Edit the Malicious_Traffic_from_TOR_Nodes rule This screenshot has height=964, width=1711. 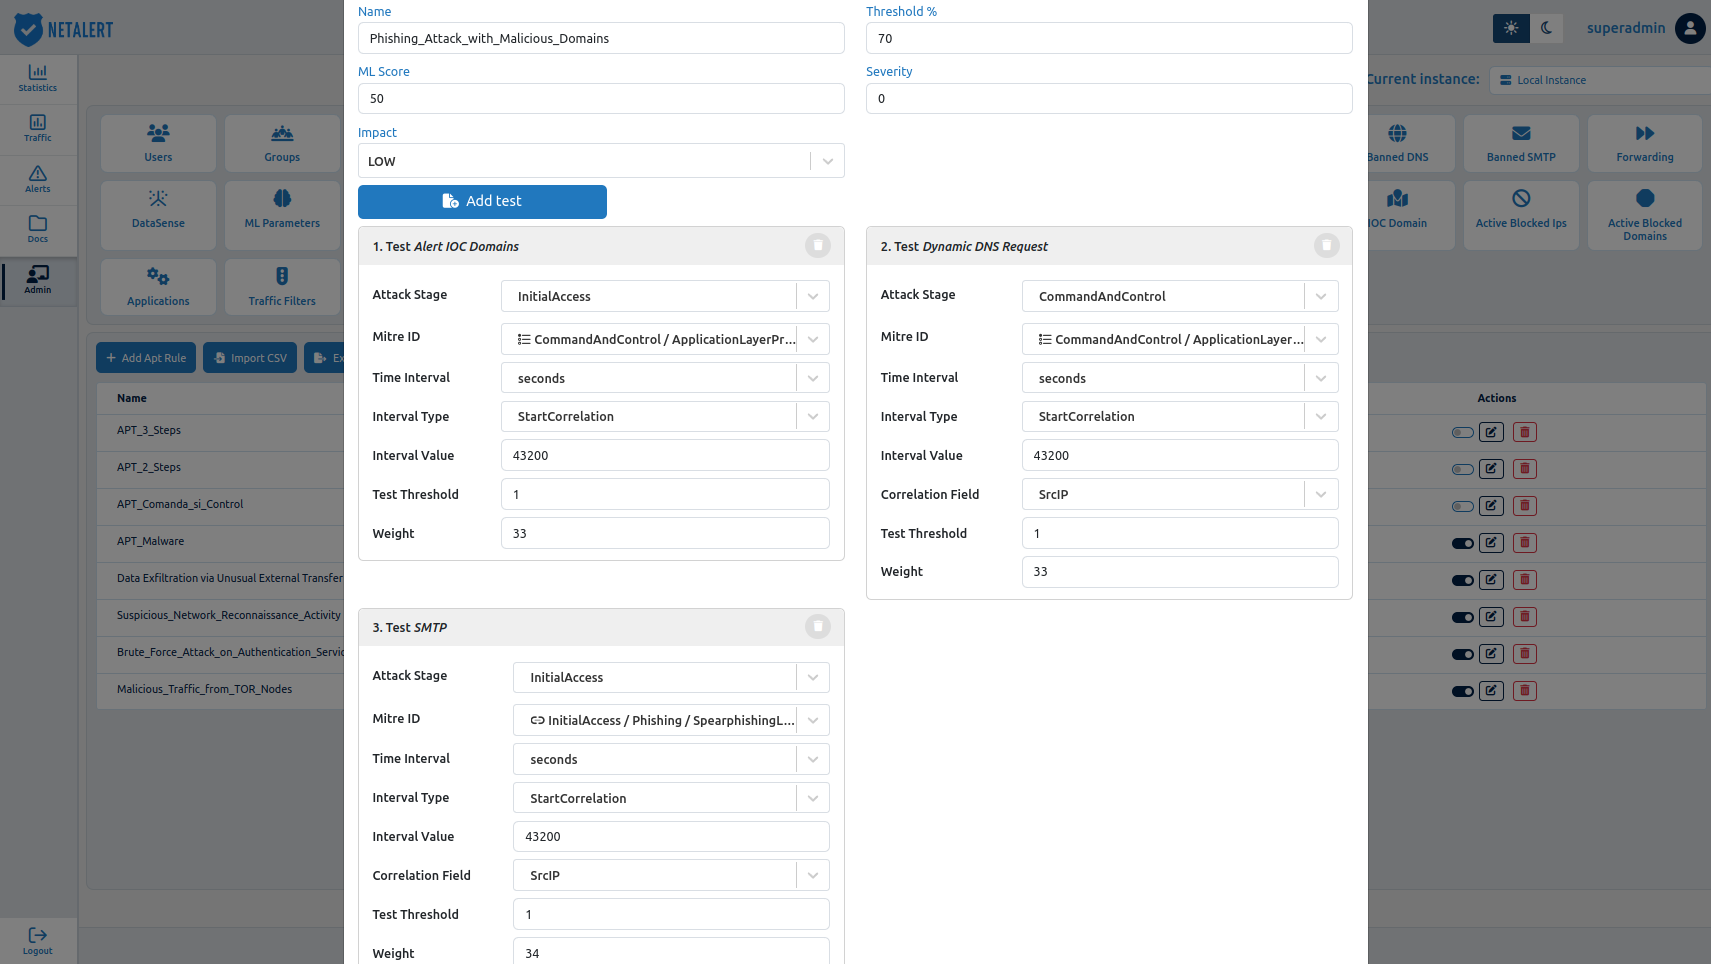click(x=1491, y=691)
